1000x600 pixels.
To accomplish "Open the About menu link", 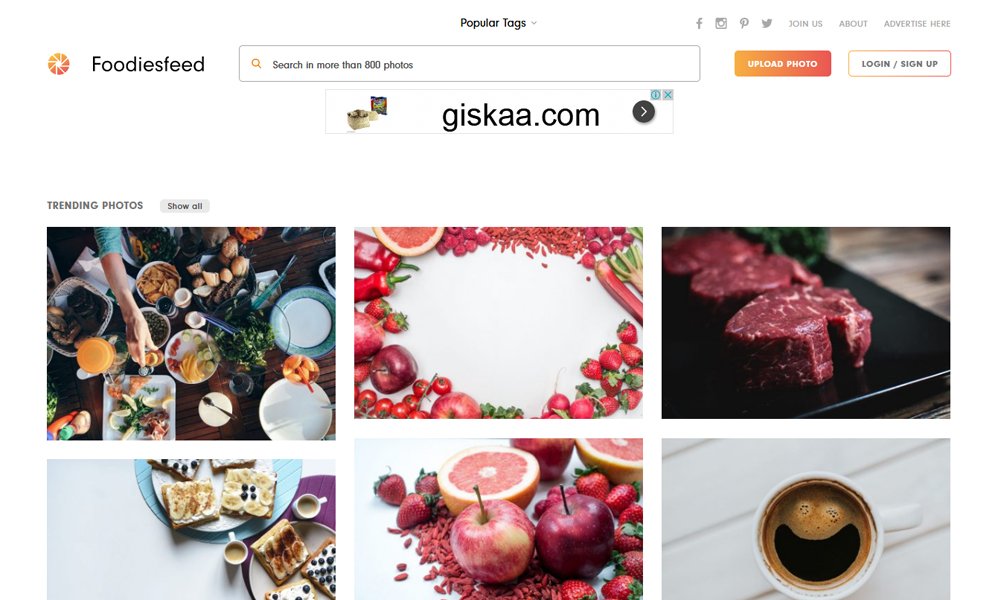I will tap(853, 24).
